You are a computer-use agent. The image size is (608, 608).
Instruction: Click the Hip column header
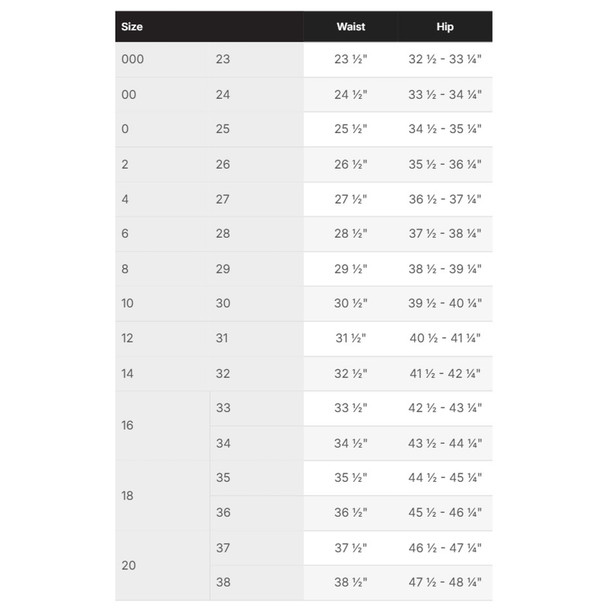point(445,27)
